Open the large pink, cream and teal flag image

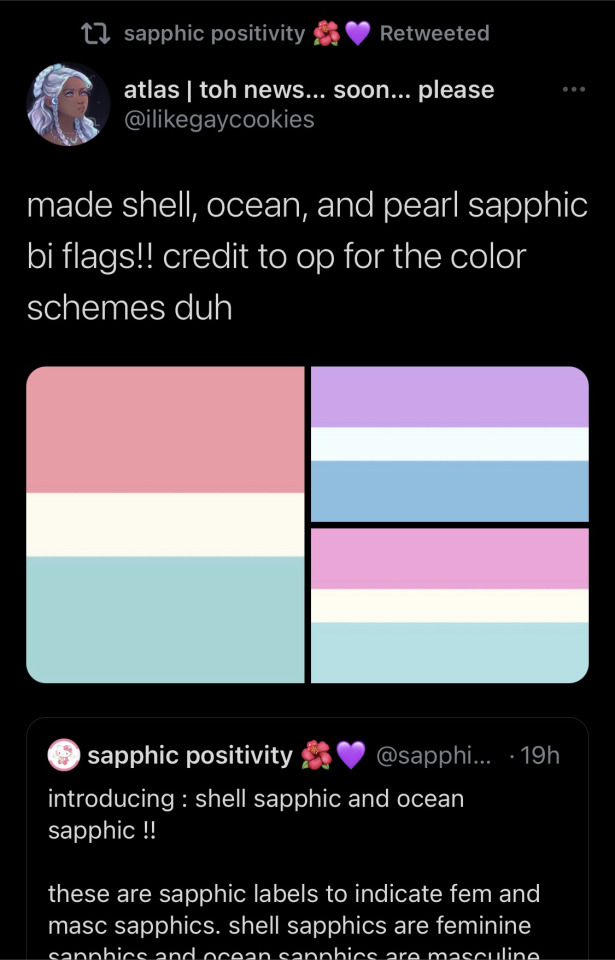click(x=165, y=525)
